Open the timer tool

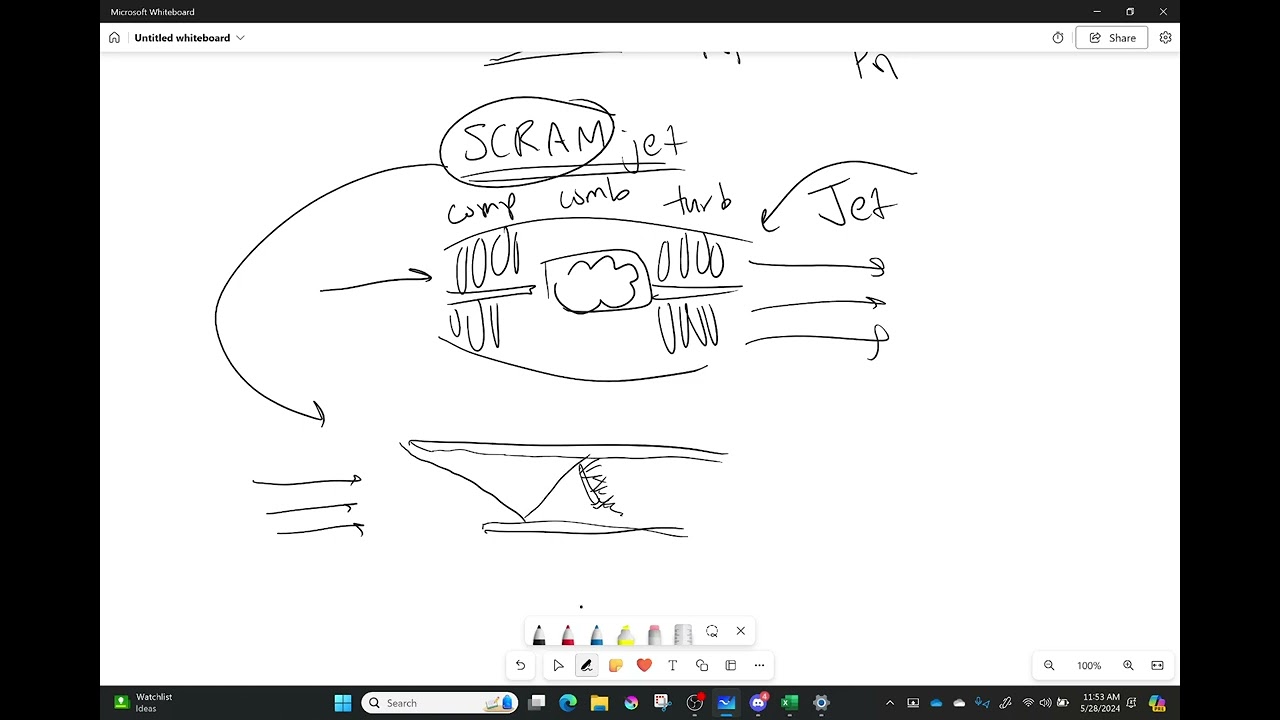pos(1058,38)
